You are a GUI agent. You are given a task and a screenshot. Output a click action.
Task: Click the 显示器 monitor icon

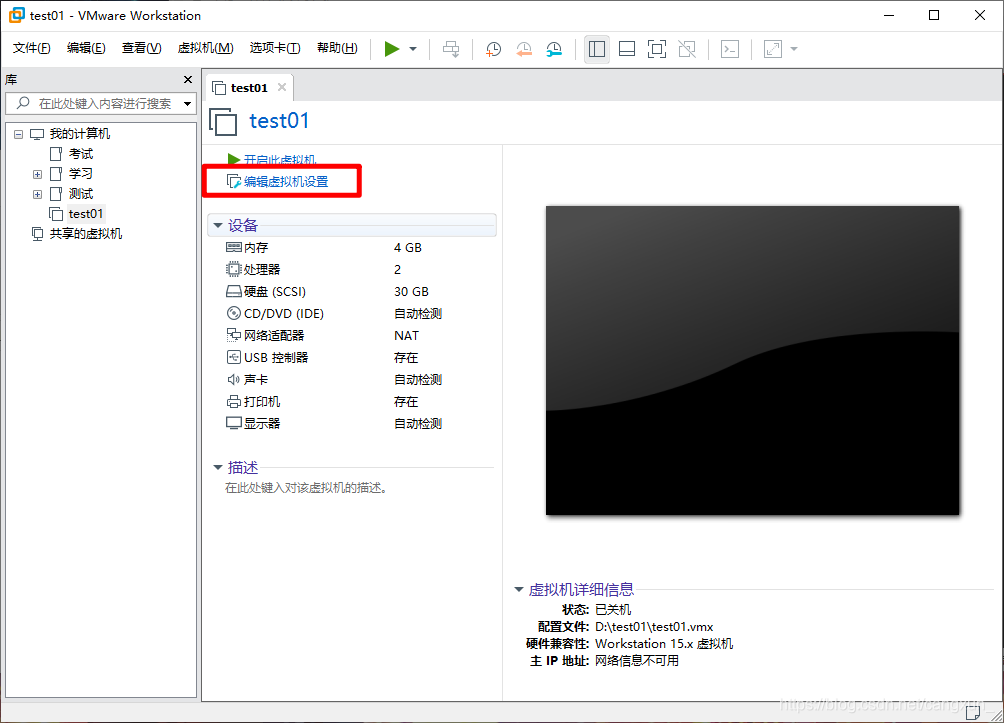click(234, 423)
